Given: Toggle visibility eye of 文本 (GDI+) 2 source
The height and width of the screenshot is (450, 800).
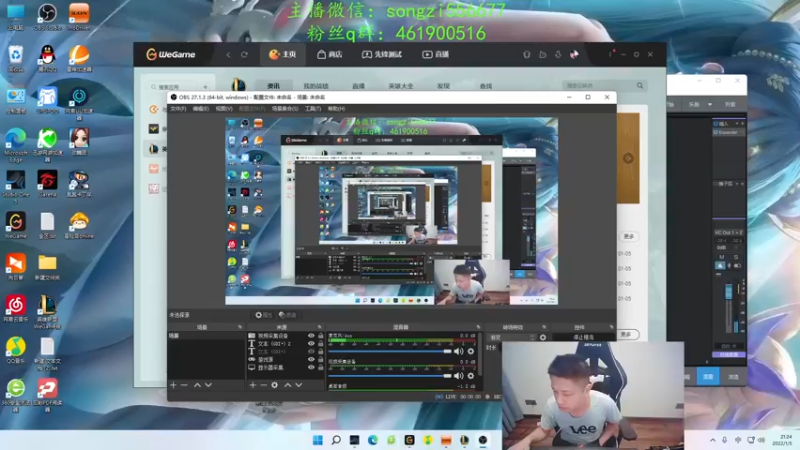Looking at the screenshot, I should tap(311, 343).
